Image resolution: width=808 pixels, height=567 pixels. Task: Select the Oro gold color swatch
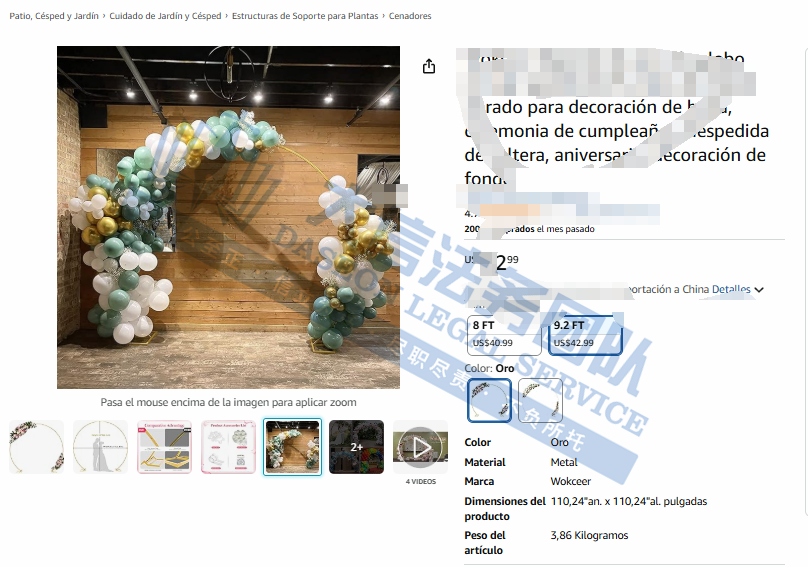[x=489, y=400]
